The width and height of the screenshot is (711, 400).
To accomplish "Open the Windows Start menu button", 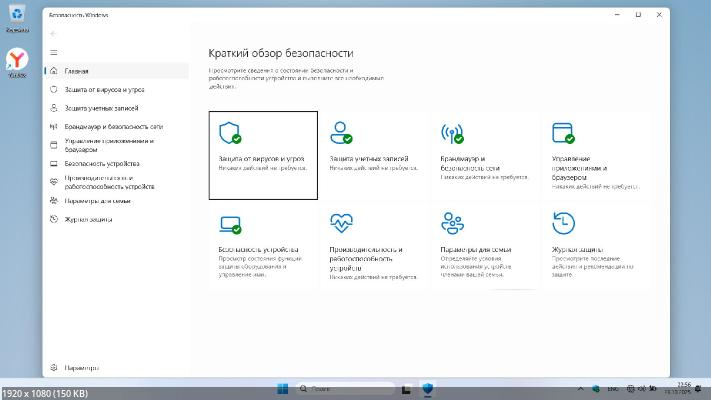I will coord(282,387).
